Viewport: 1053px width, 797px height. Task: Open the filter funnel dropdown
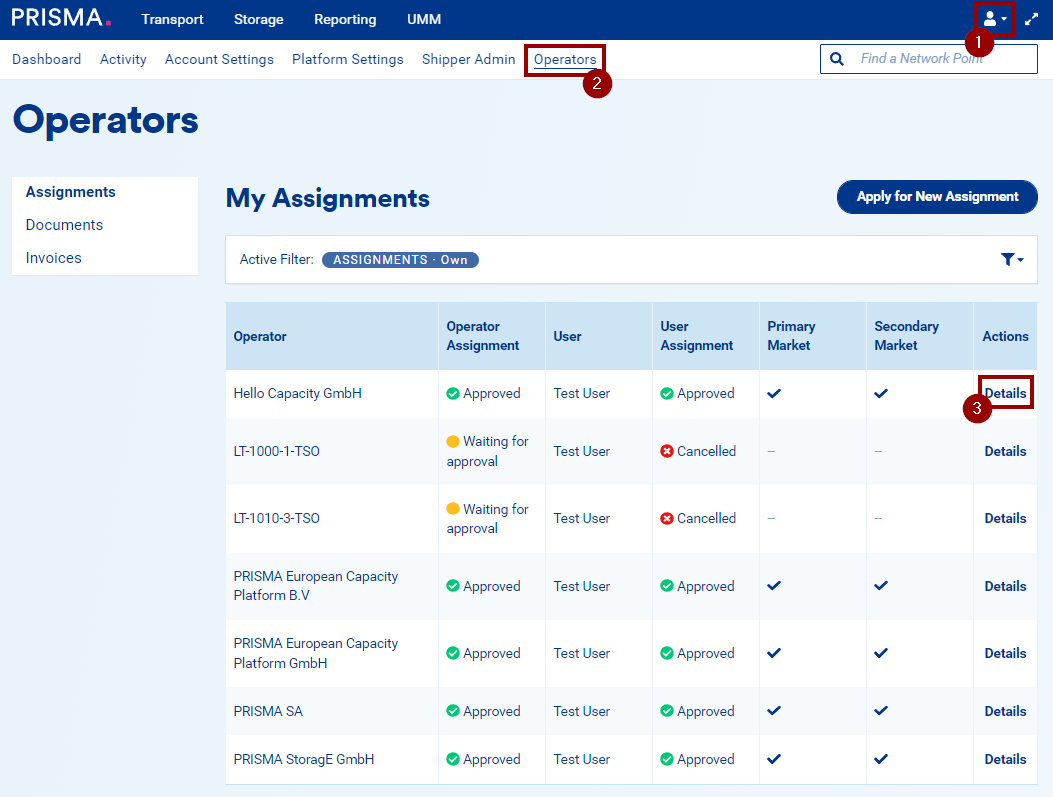(x=1011, y=259)
